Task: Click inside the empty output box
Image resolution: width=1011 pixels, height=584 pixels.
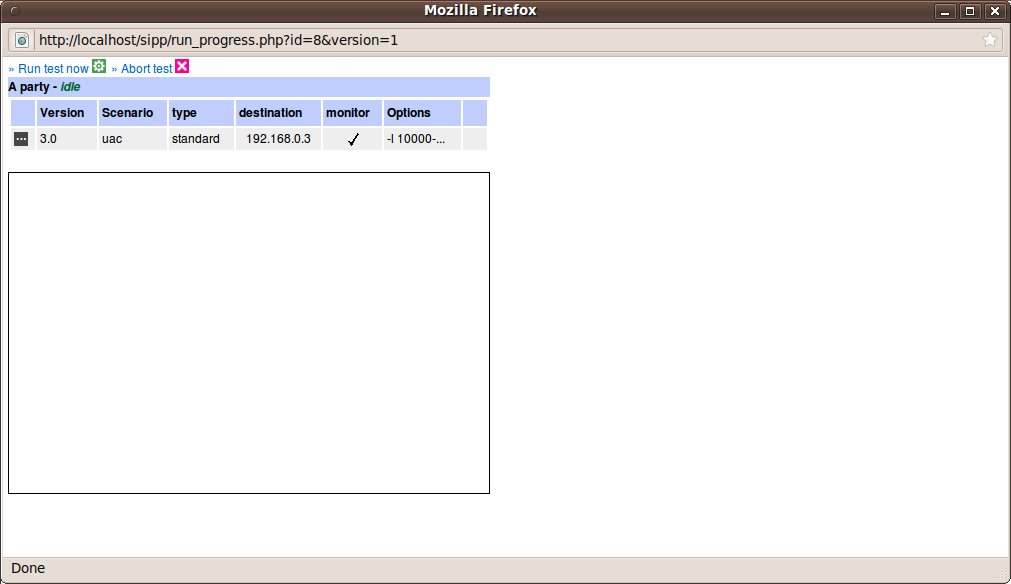Action: (249, 333)
